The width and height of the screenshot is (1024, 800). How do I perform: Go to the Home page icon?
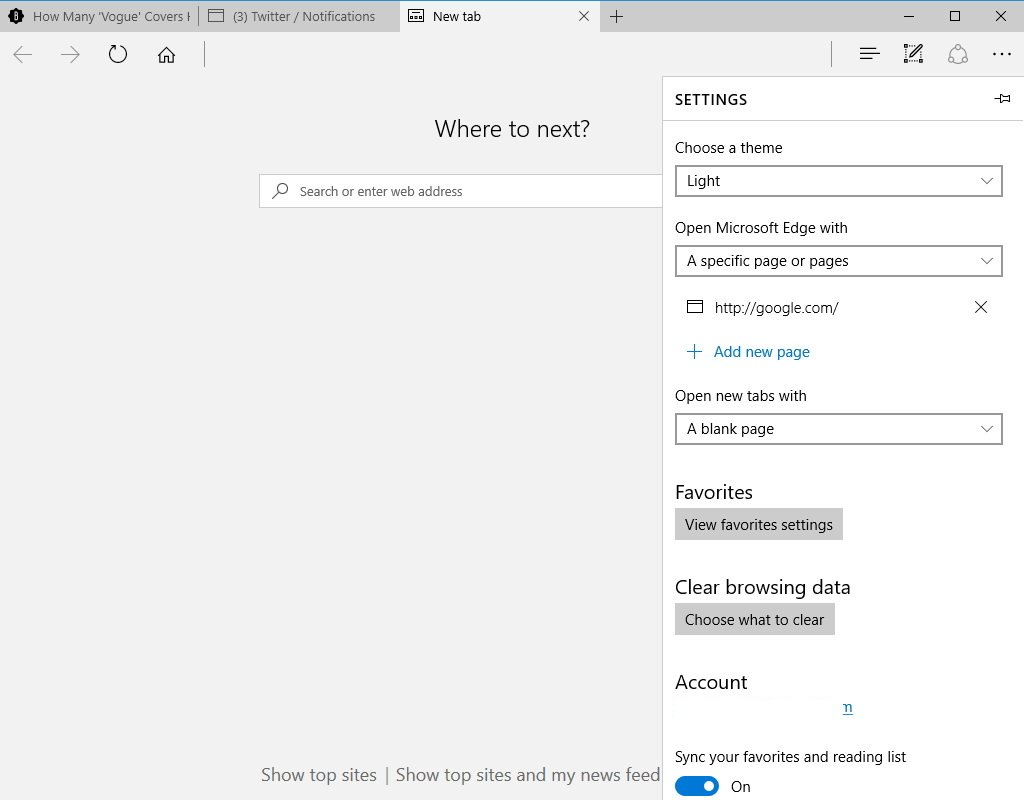pos(166,54)
